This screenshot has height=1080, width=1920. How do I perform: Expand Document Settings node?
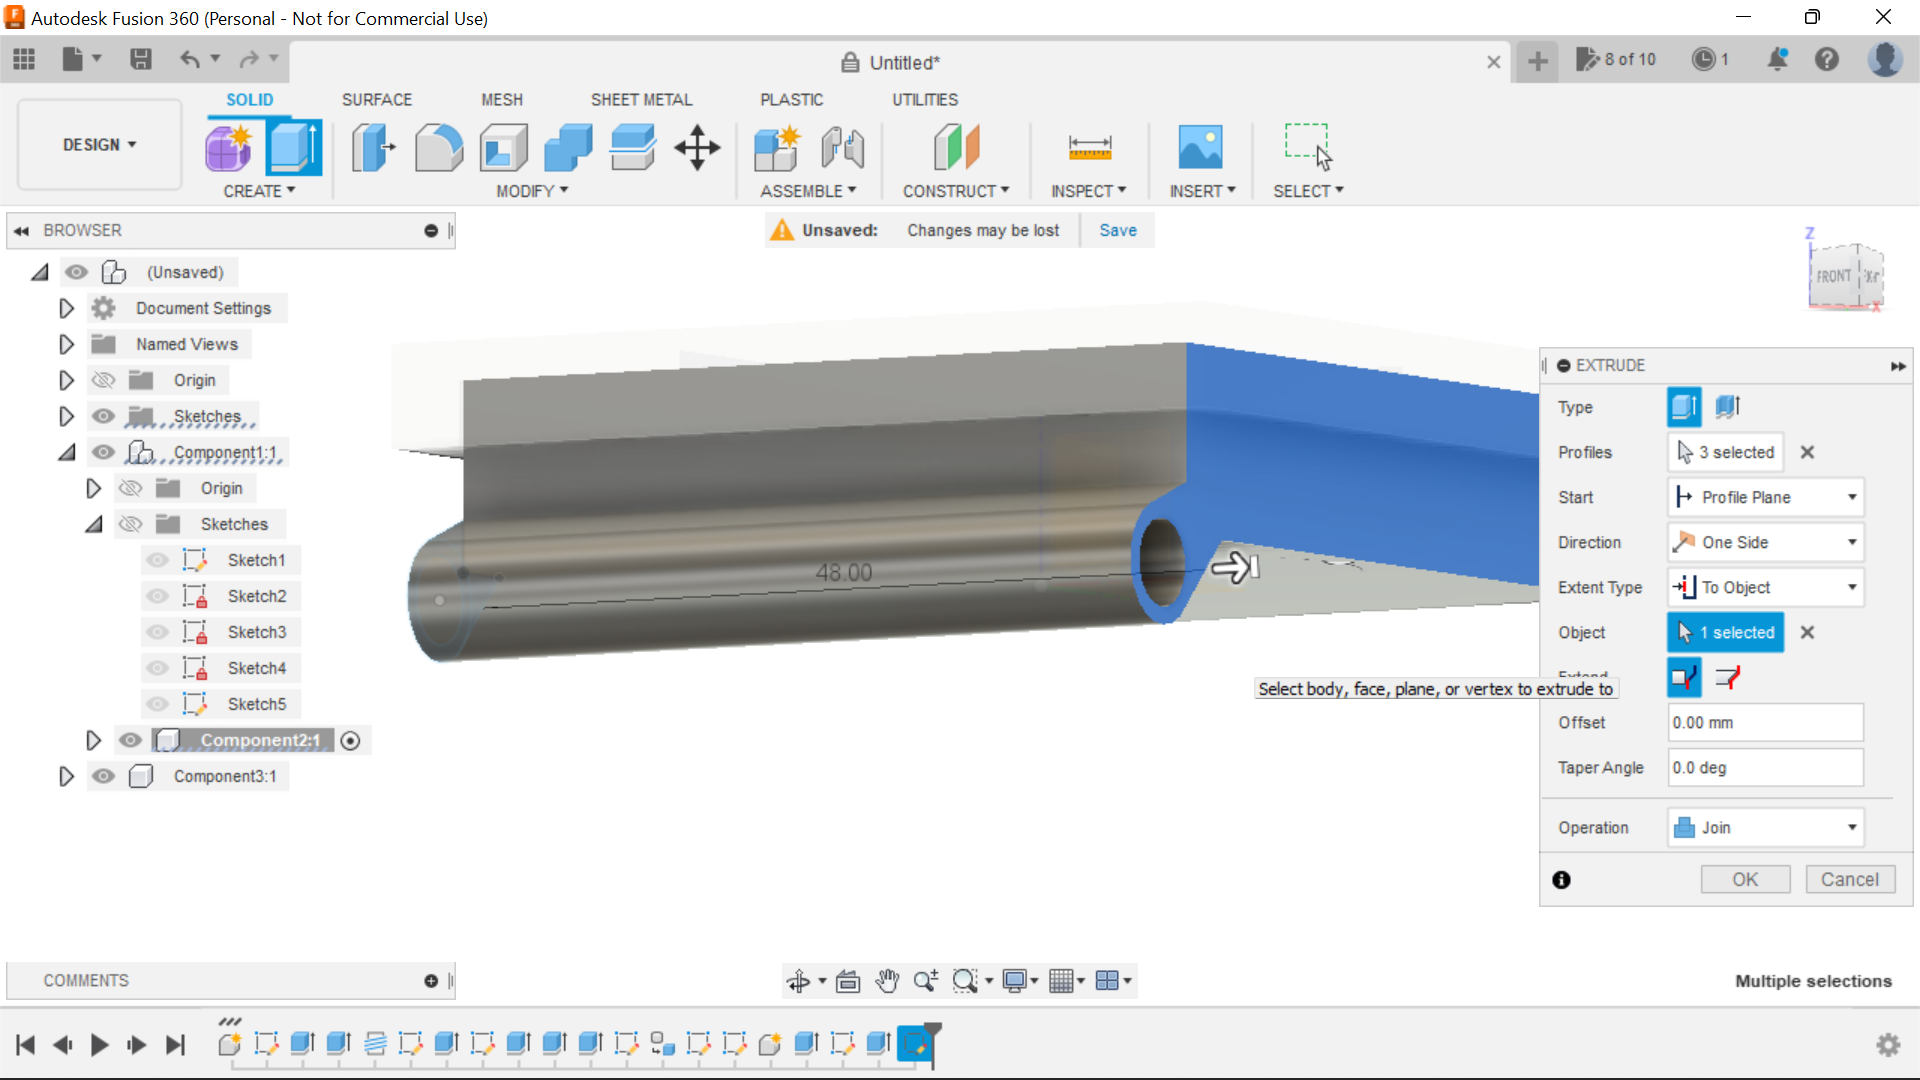(66, 308)
